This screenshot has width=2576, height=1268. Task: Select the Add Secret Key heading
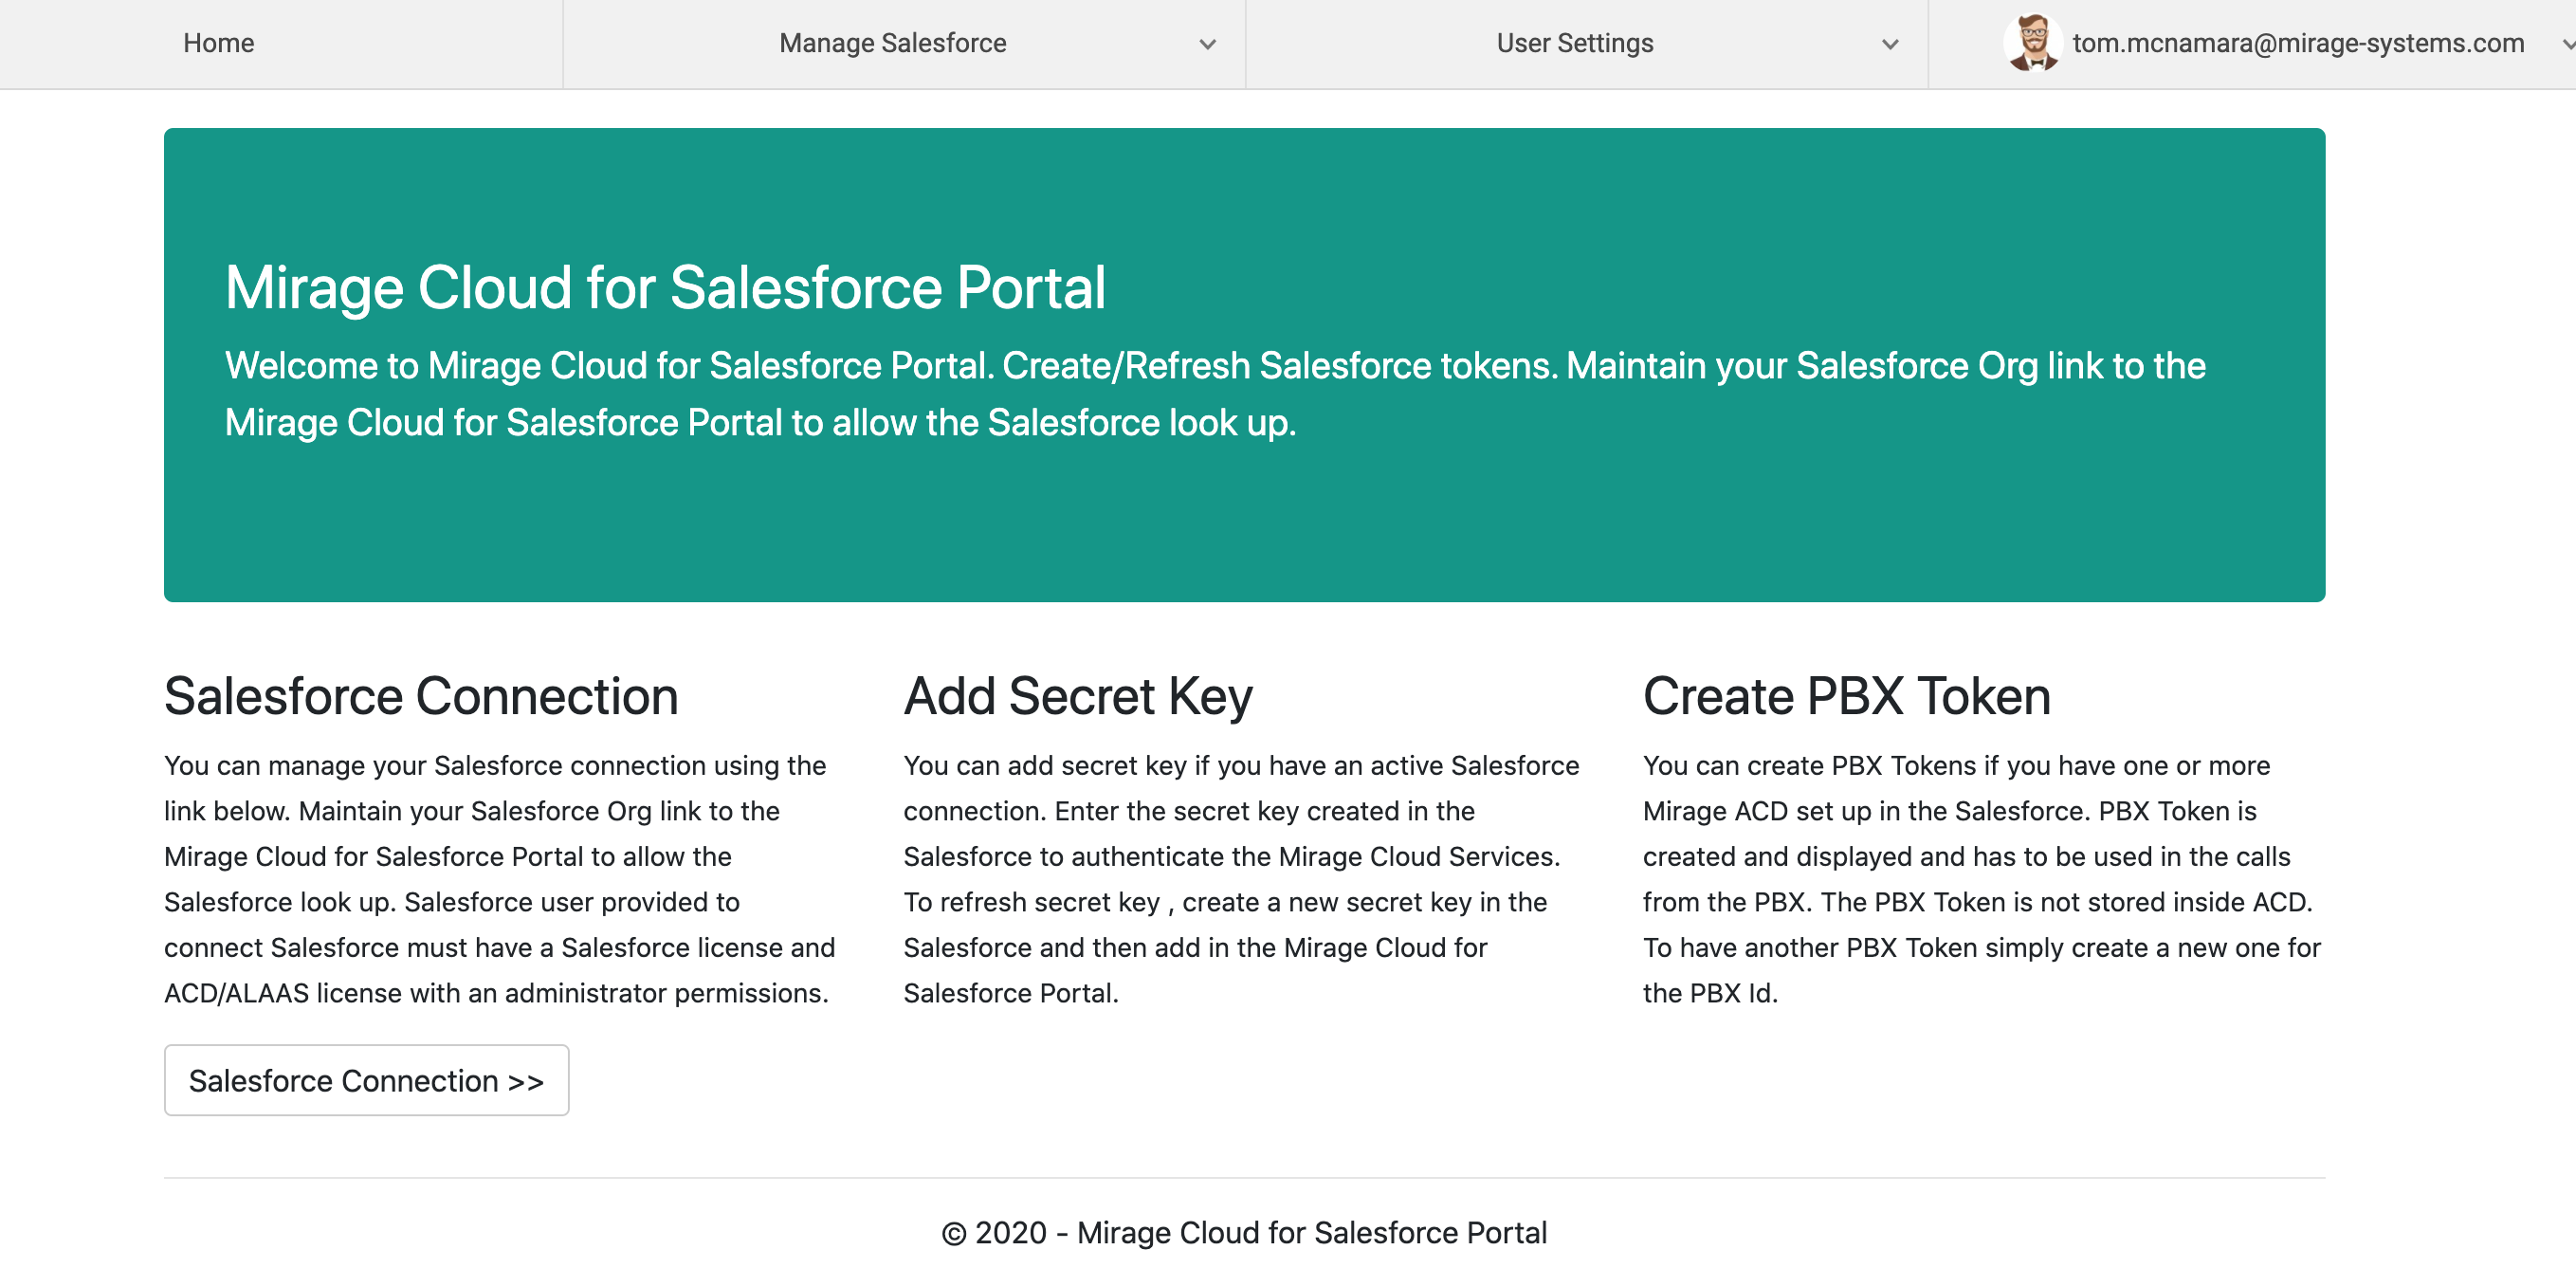pos(1077,696)
